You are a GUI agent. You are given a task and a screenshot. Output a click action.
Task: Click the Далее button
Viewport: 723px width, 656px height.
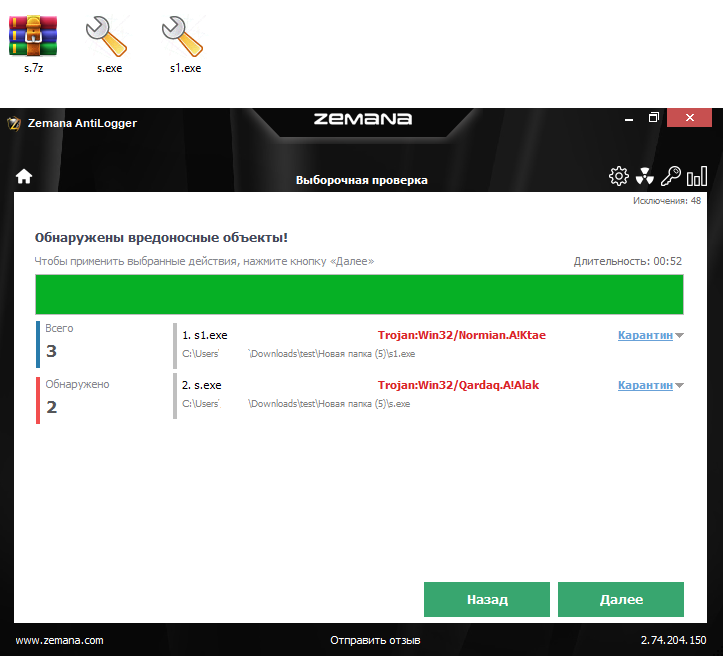[621, 599]
